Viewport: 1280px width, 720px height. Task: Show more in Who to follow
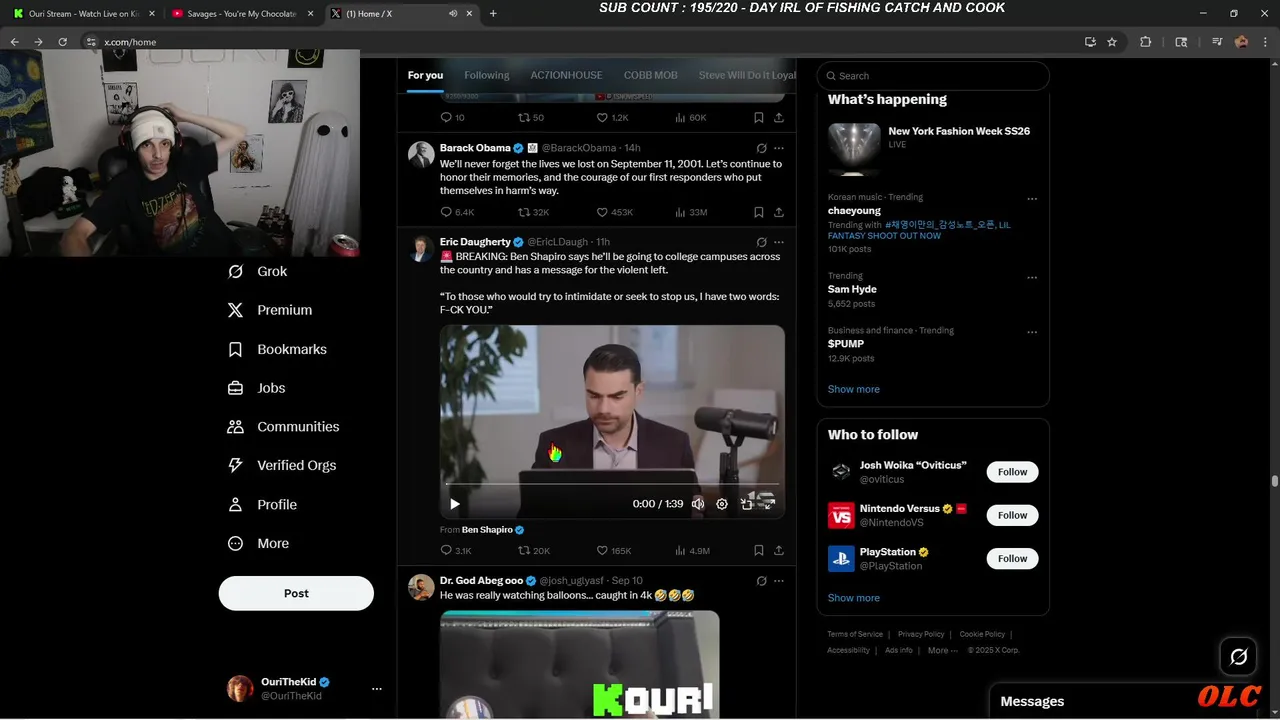point(854,598)
